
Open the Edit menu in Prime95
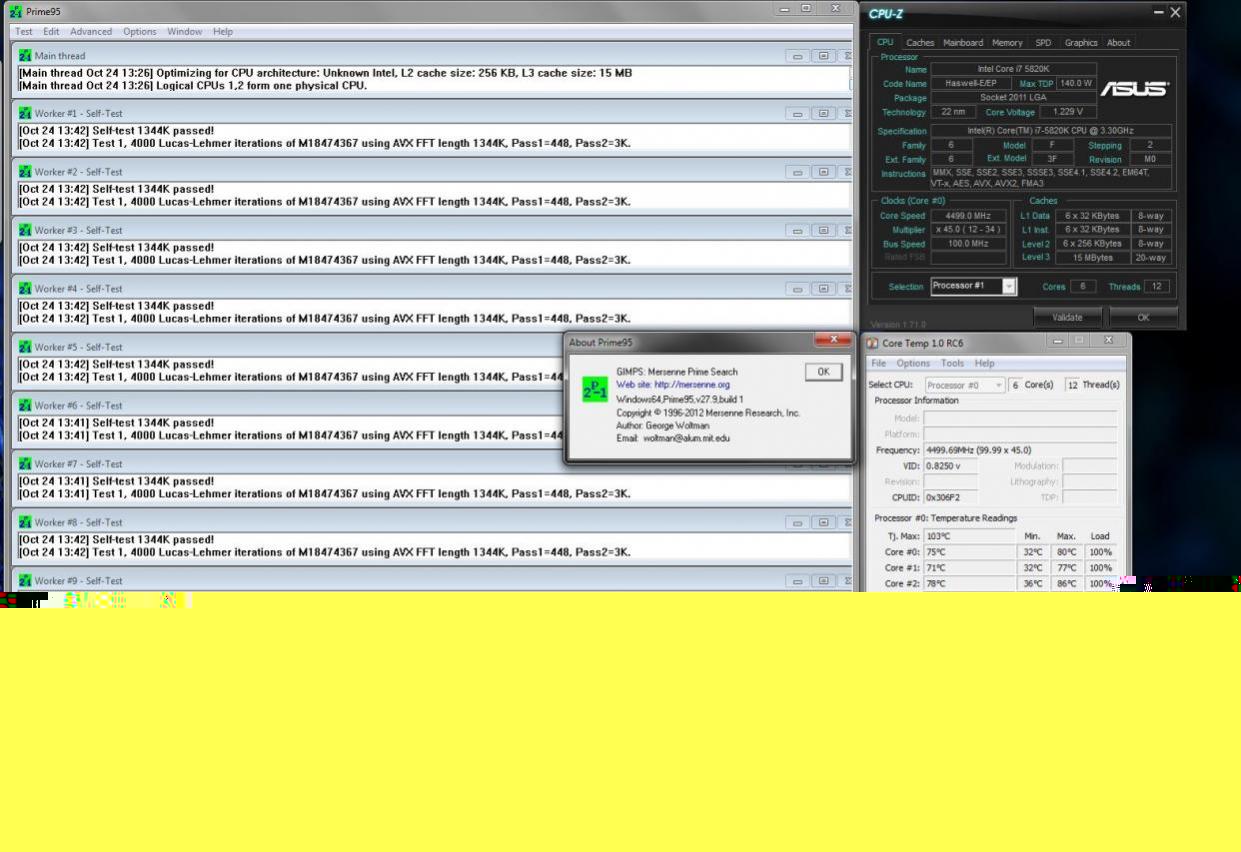(x=51, y=31)
